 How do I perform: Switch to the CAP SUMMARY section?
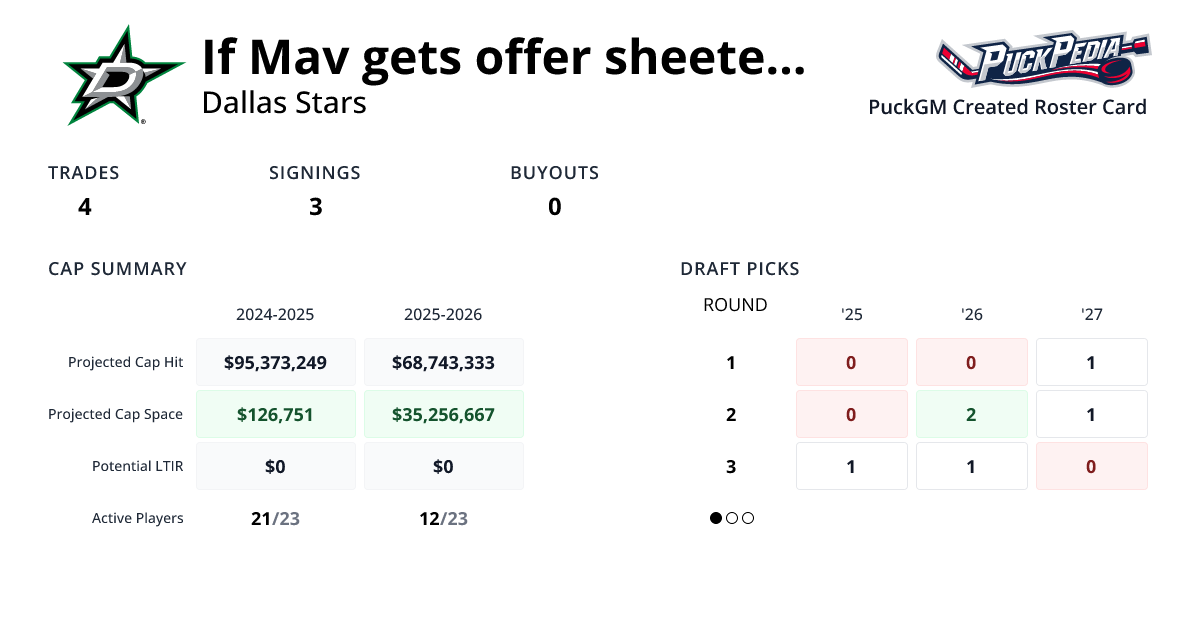pos(117,268)
